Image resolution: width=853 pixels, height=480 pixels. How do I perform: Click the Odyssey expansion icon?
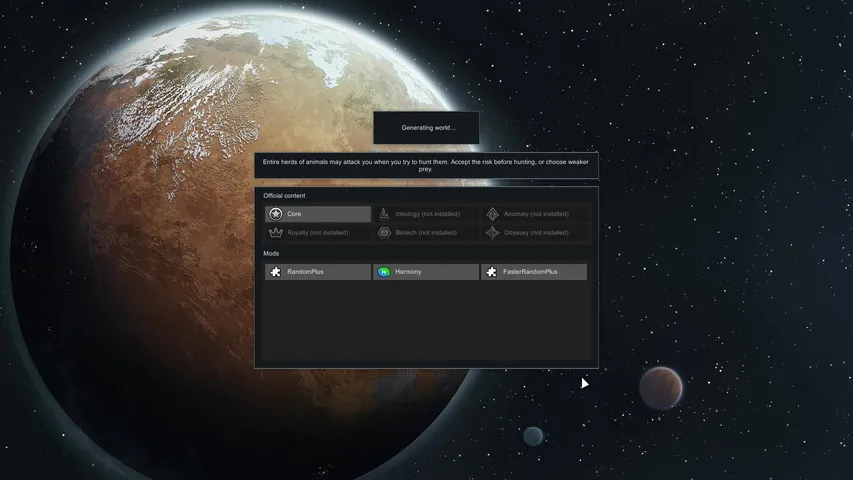[492, 232]
